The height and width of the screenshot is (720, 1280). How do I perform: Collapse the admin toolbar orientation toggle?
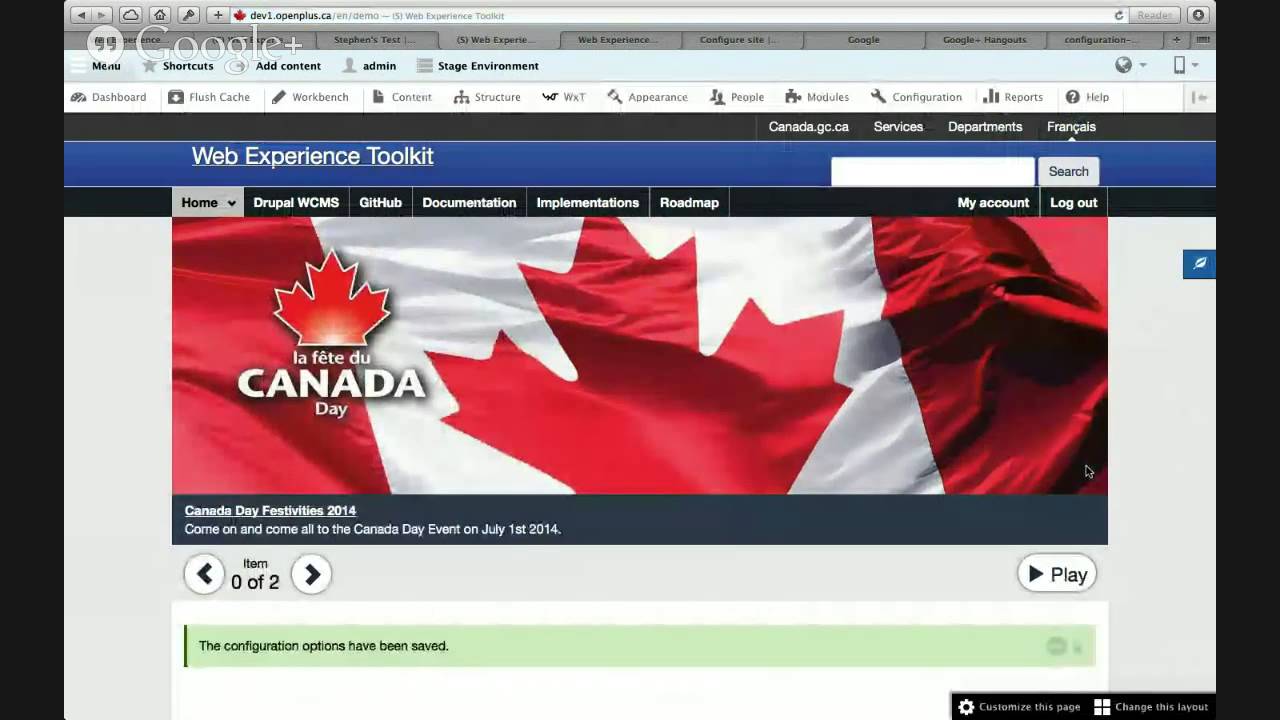point(1200,97)
